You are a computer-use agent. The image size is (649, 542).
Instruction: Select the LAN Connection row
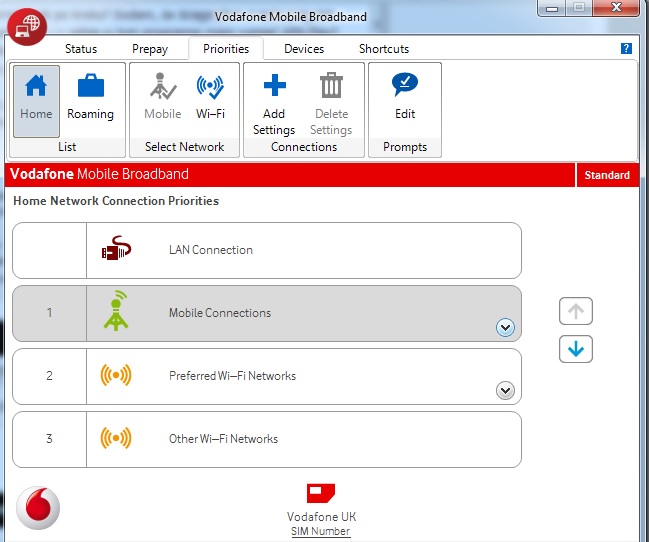(x=266, y=250)
